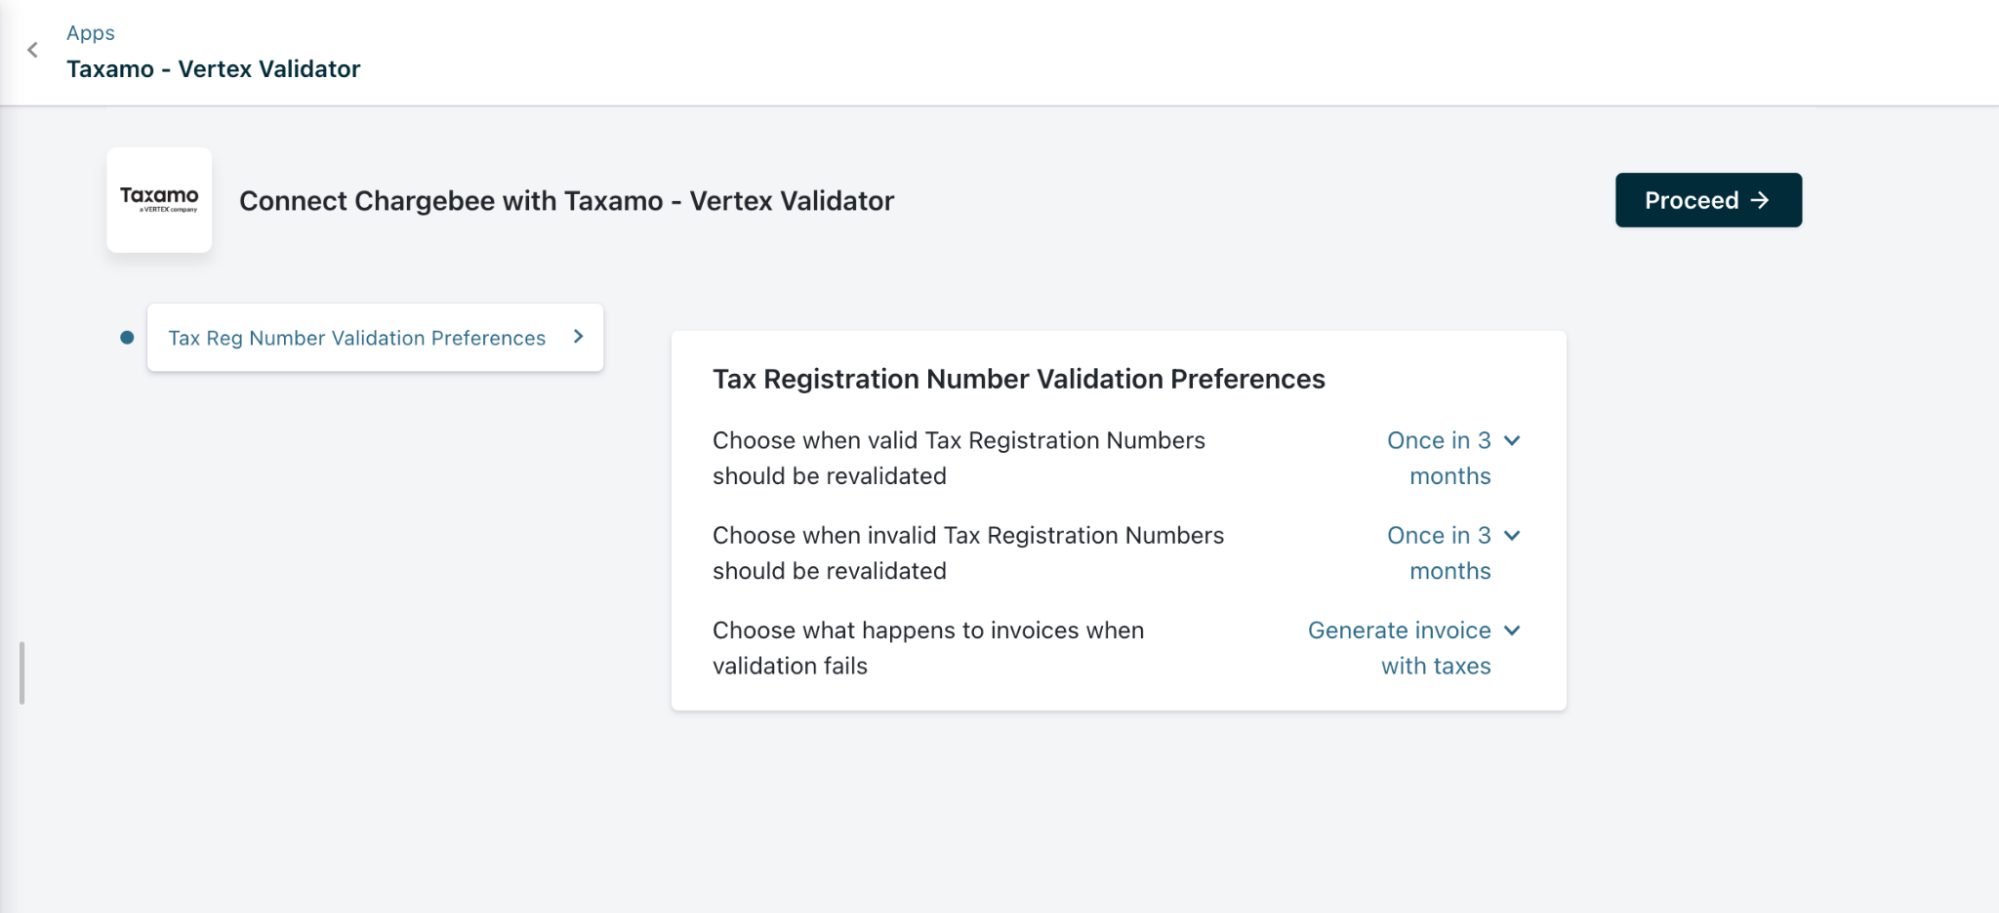Click 'Tax Registration Number Validation Preferences' card heading
Viewport: 1999px width, 913px height.
coord(1018,379)
